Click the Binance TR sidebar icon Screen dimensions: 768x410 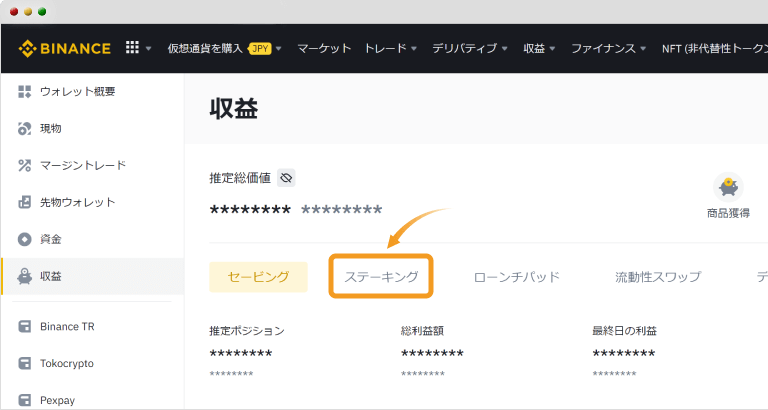(x=24, y=326)
